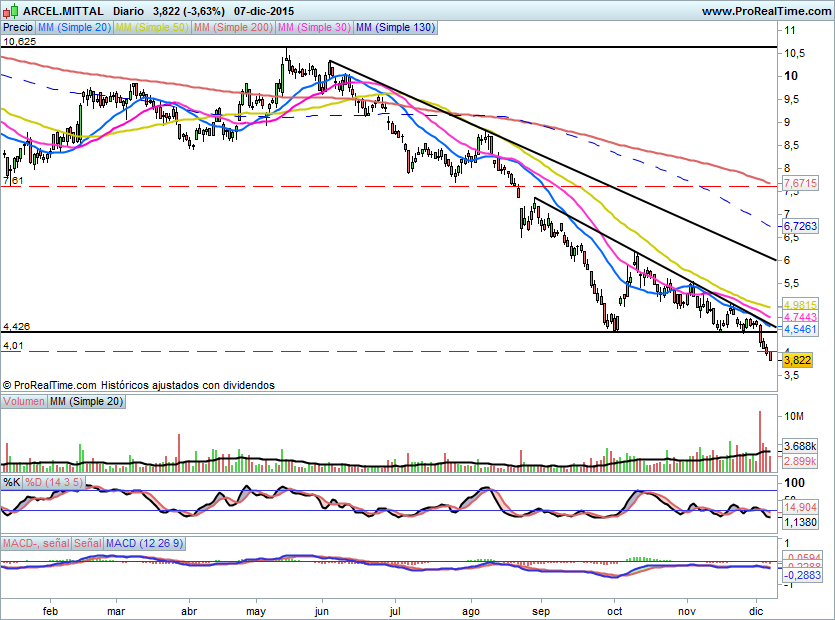Click the may label on time axis

pos(256,611)
